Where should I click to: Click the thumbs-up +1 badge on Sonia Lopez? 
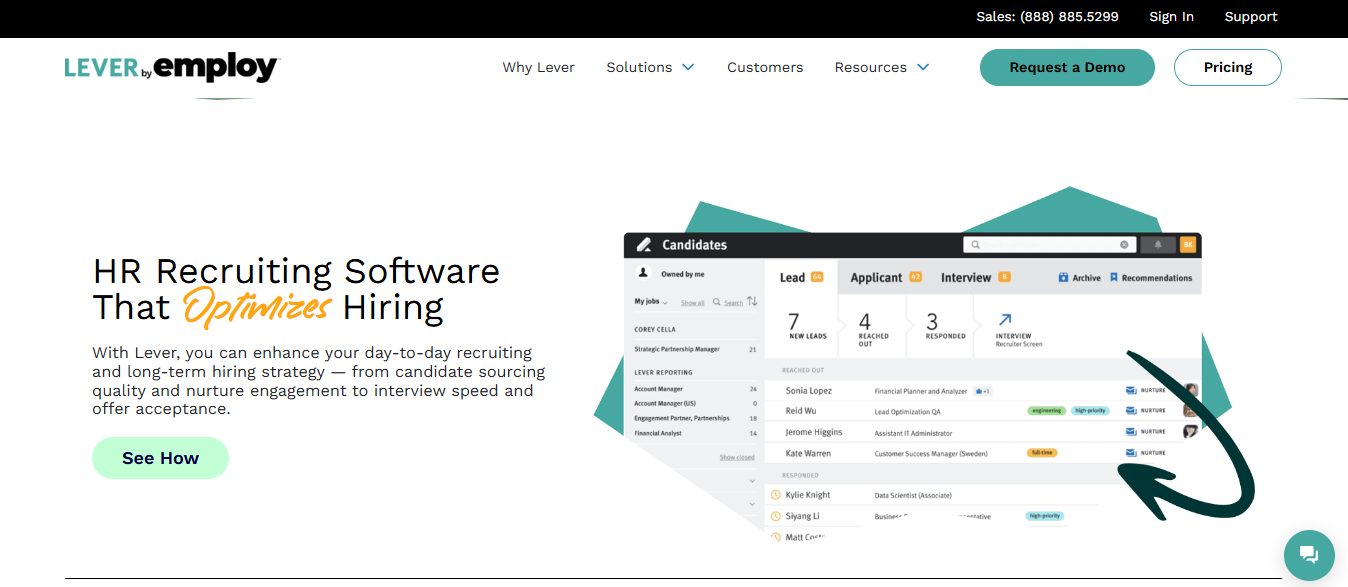pos(983,391)
